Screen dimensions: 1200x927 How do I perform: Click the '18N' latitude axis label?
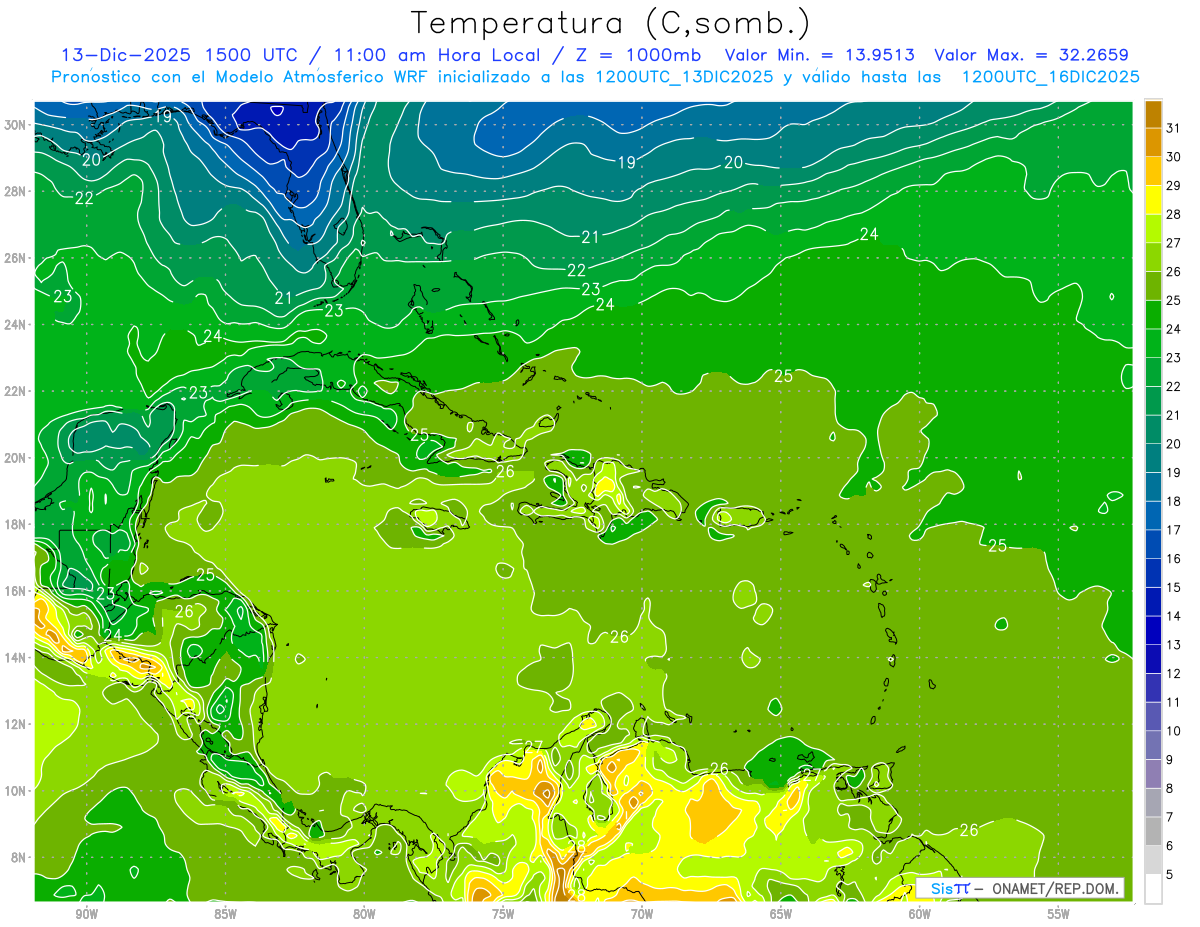click(16, 524)
